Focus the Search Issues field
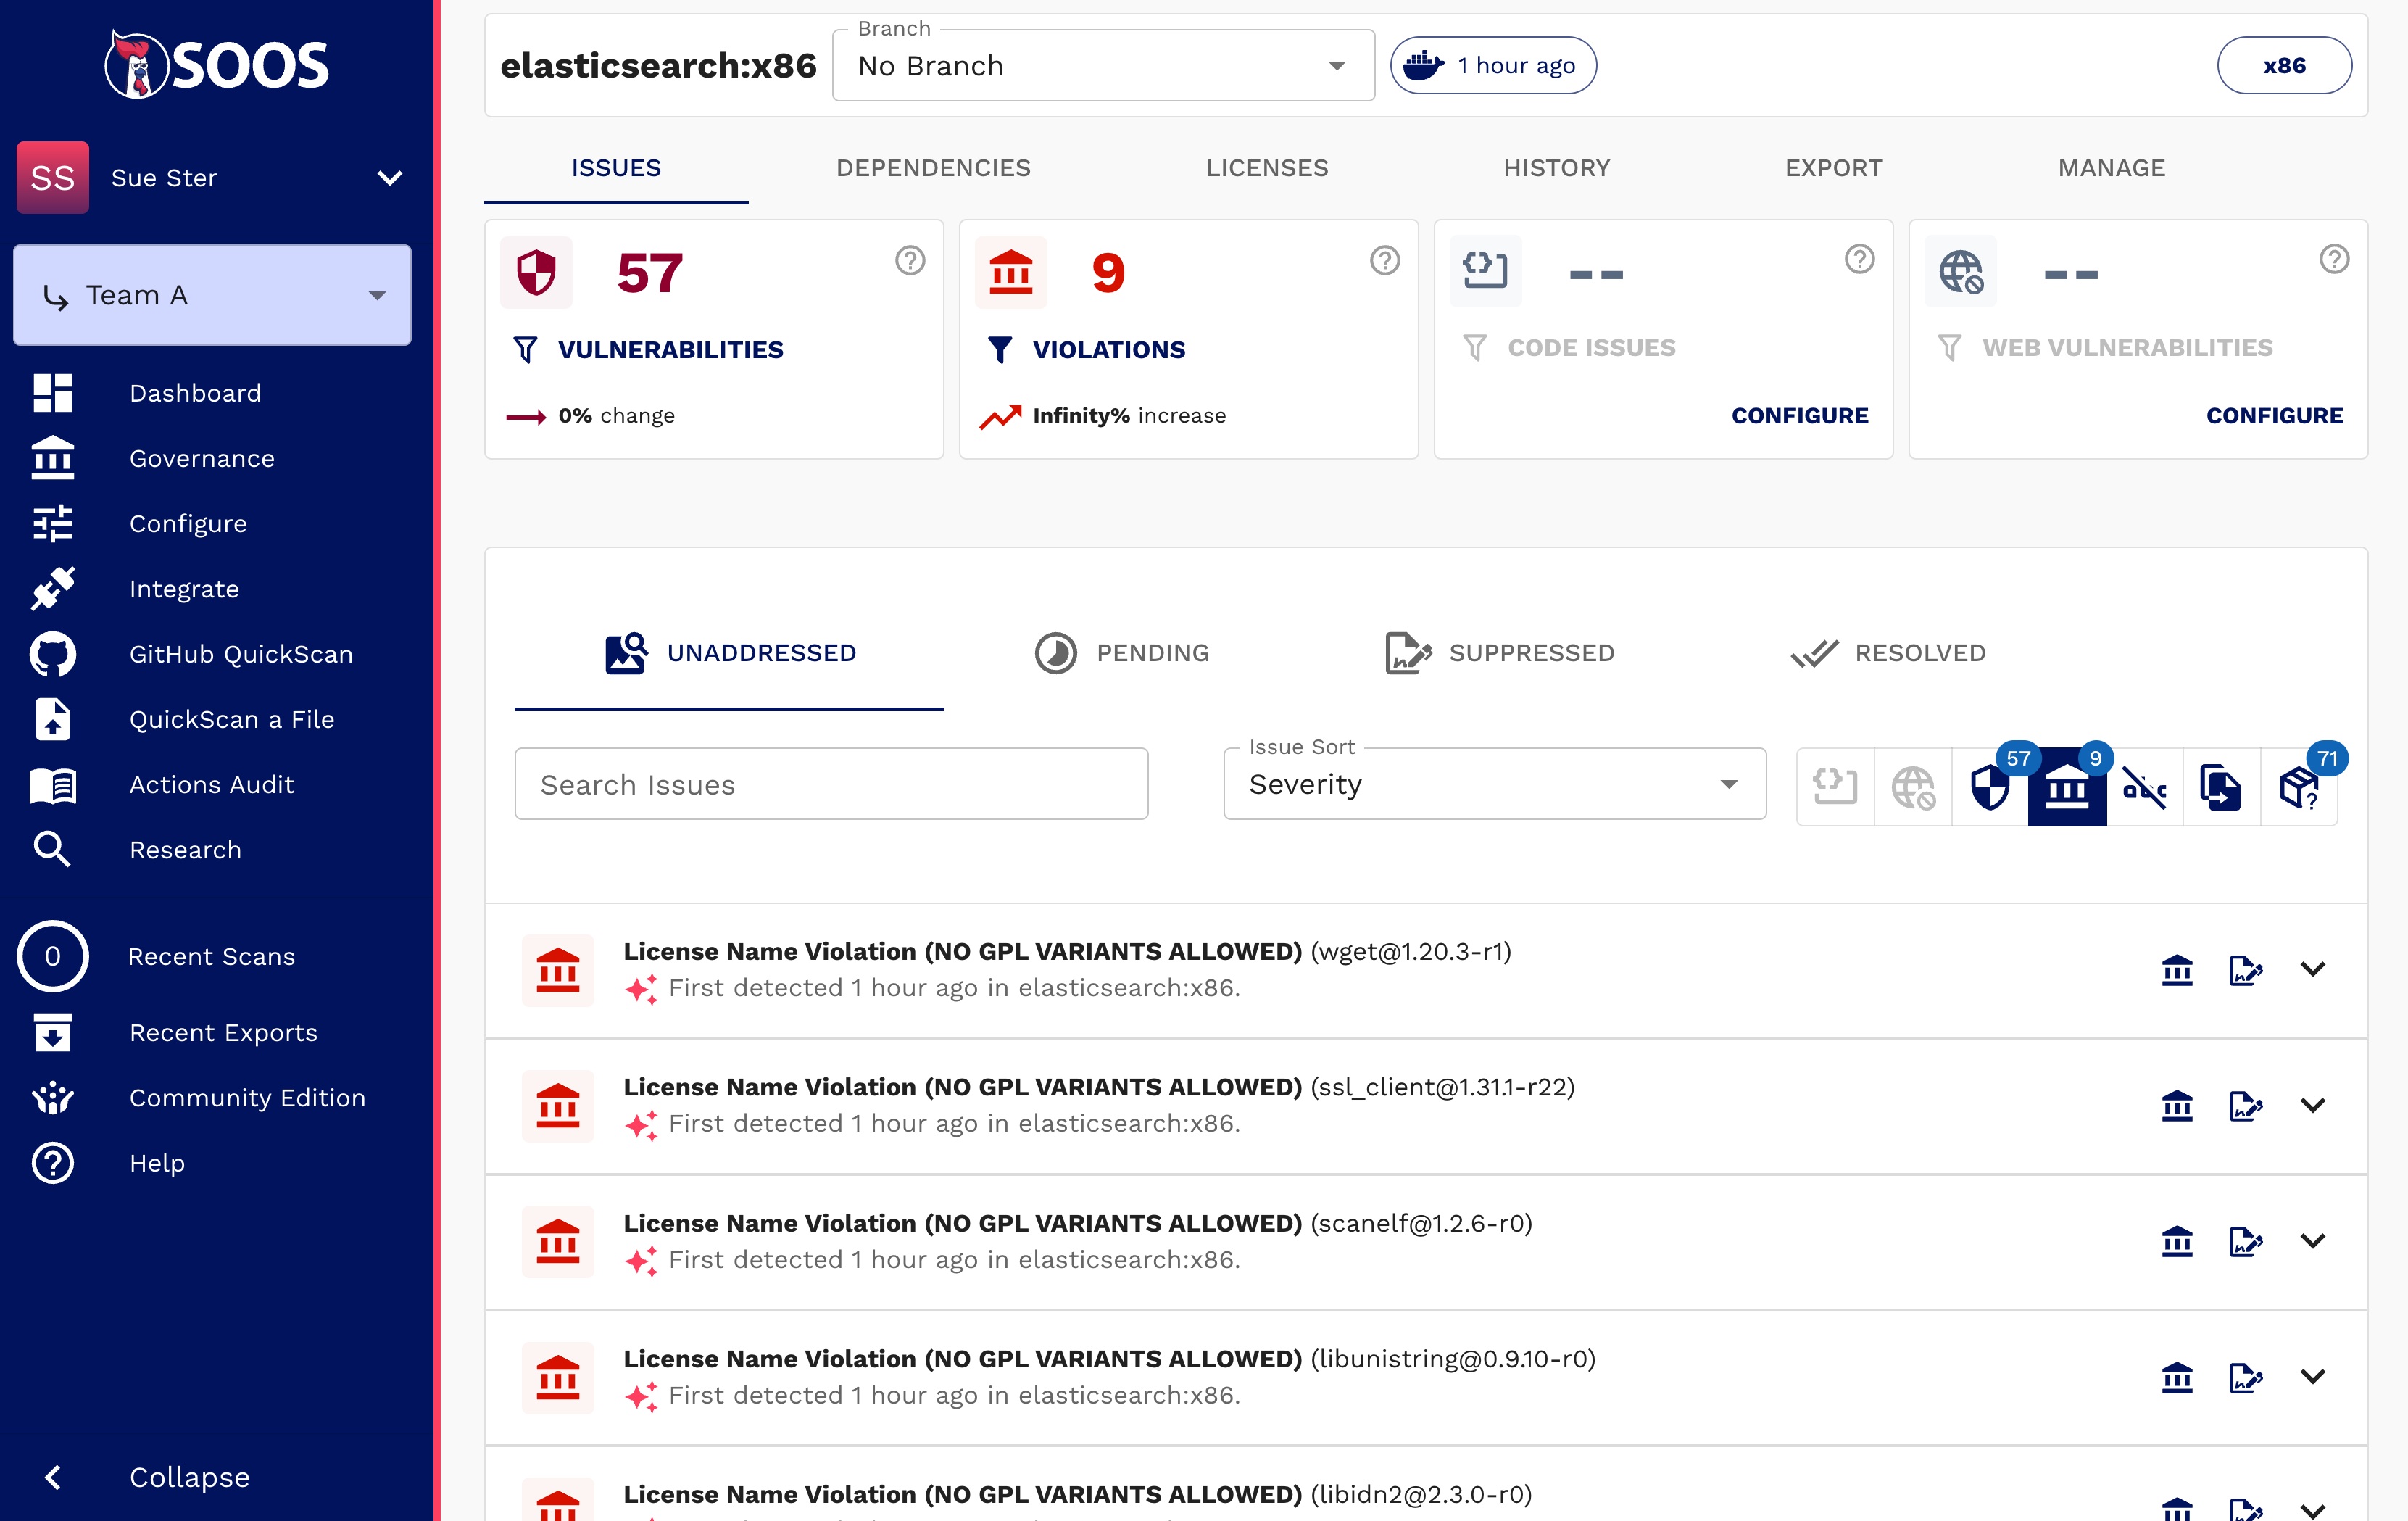This screenshot has height=1521, width=2408. click(831, 784)
